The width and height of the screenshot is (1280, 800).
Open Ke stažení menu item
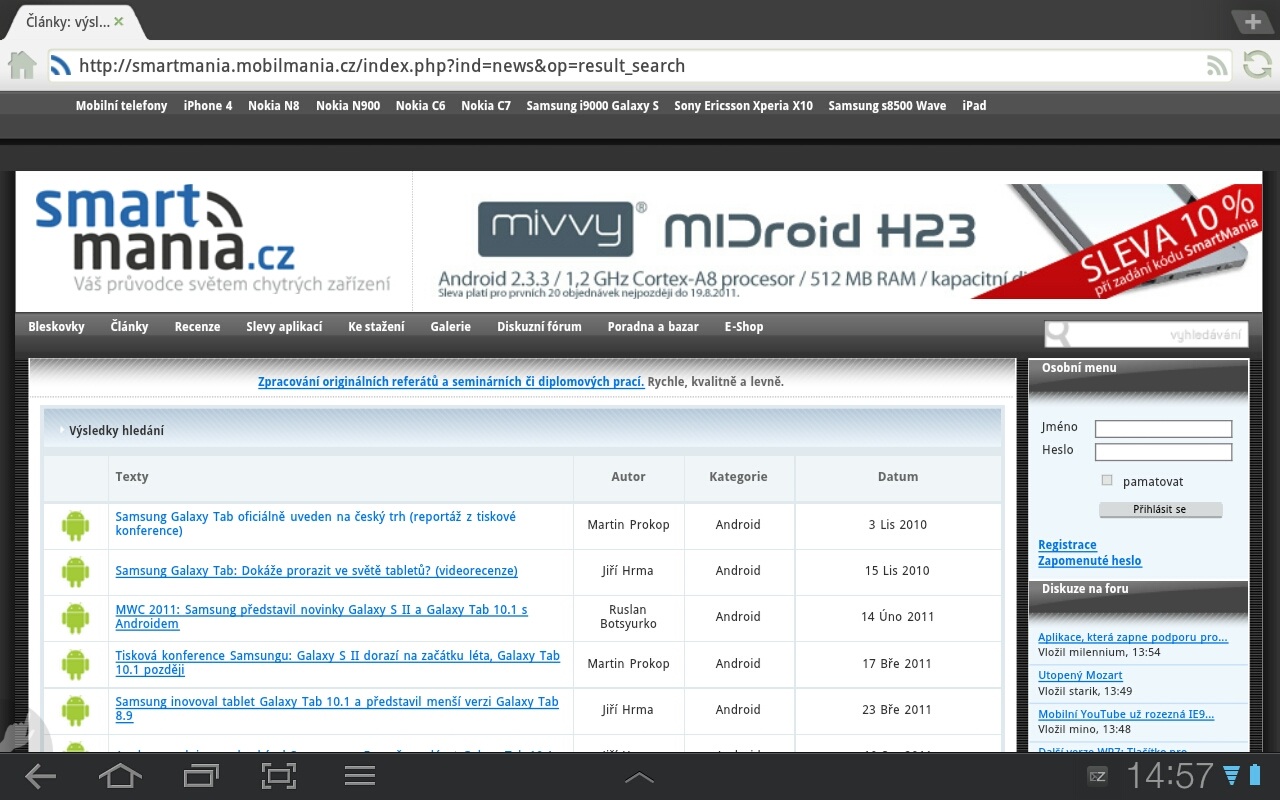tap(376, 327)
